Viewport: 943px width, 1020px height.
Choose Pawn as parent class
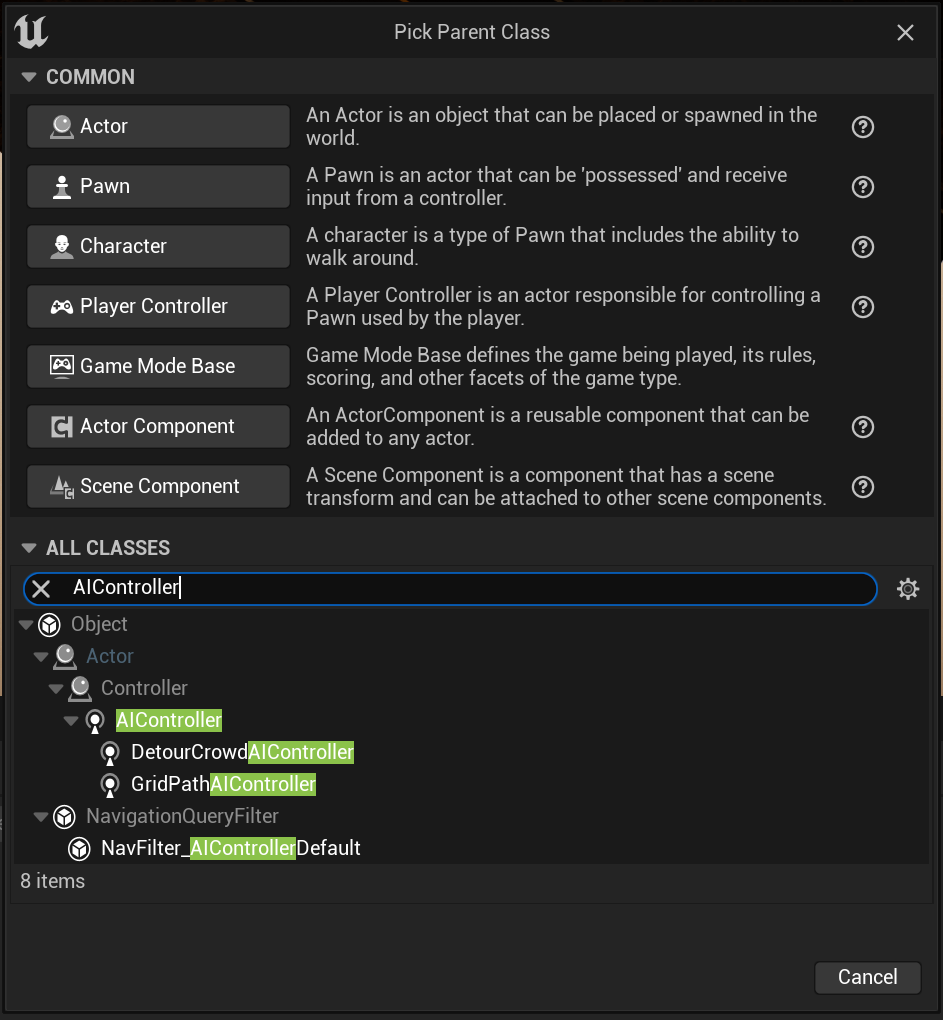click(158, 186)
